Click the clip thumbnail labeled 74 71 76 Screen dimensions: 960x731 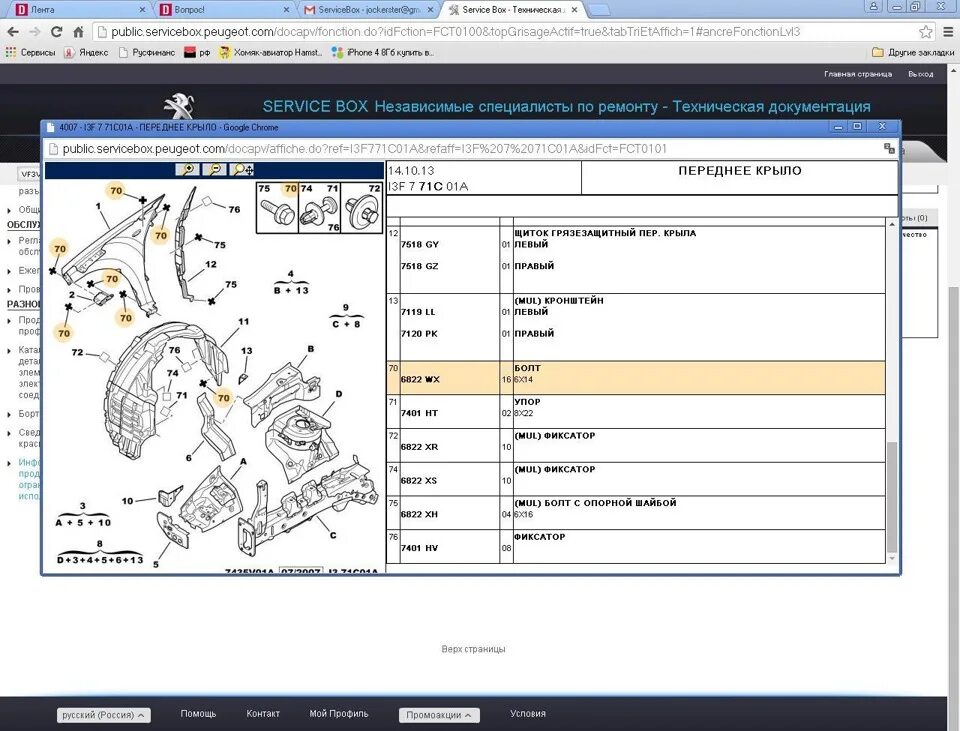319,208
